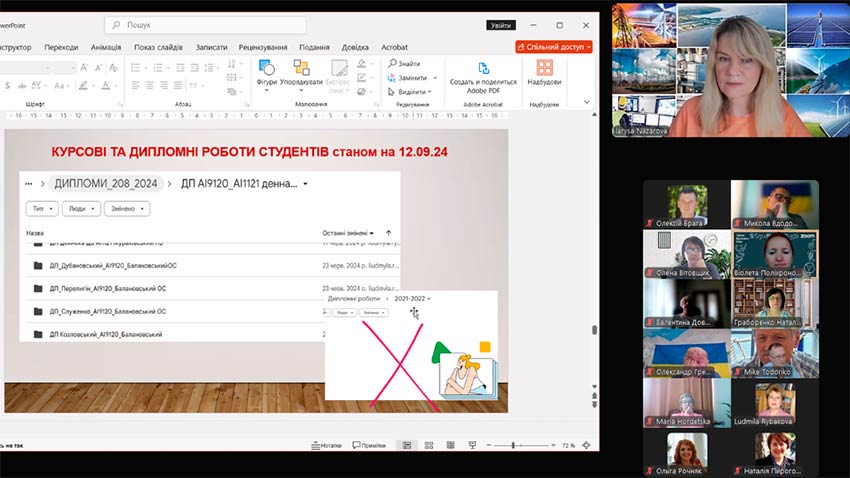This screenshot has height=478, width=850.
Task: Switch to slide sorter view icon
Action: [x=428, y=445]
